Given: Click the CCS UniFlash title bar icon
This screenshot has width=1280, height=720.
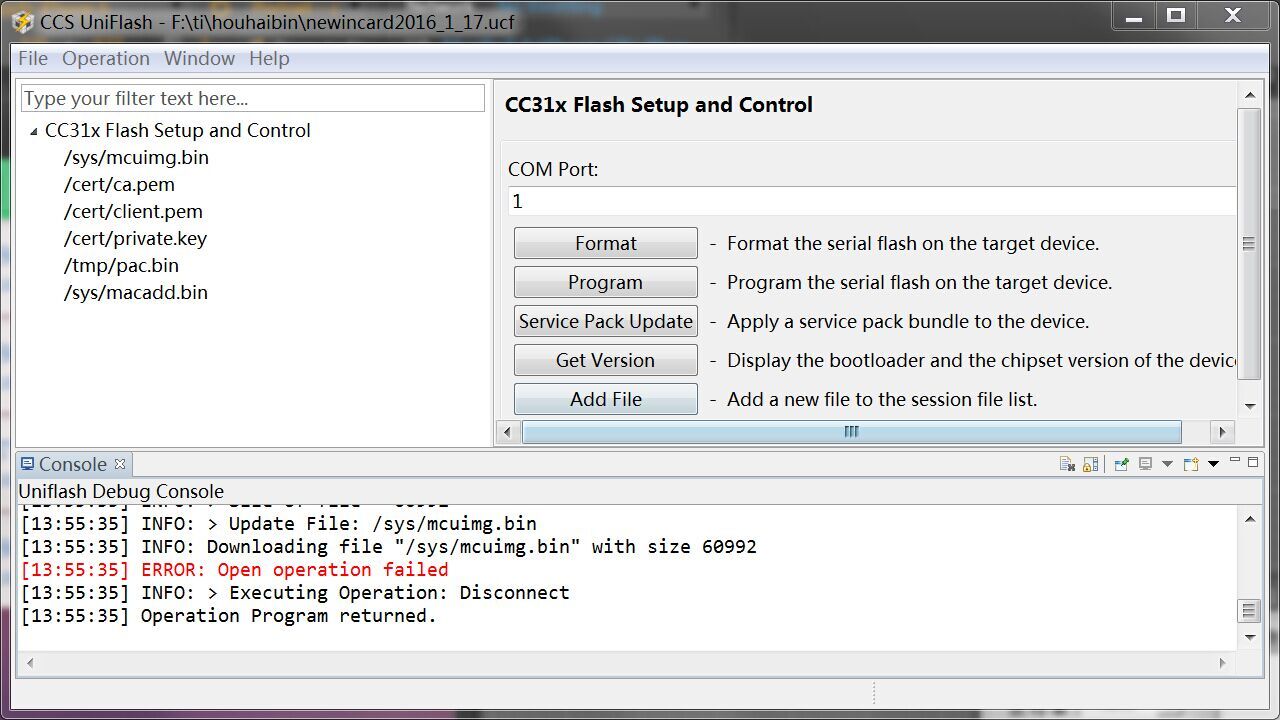Looking at the screenshot, I should coord(22,21).
